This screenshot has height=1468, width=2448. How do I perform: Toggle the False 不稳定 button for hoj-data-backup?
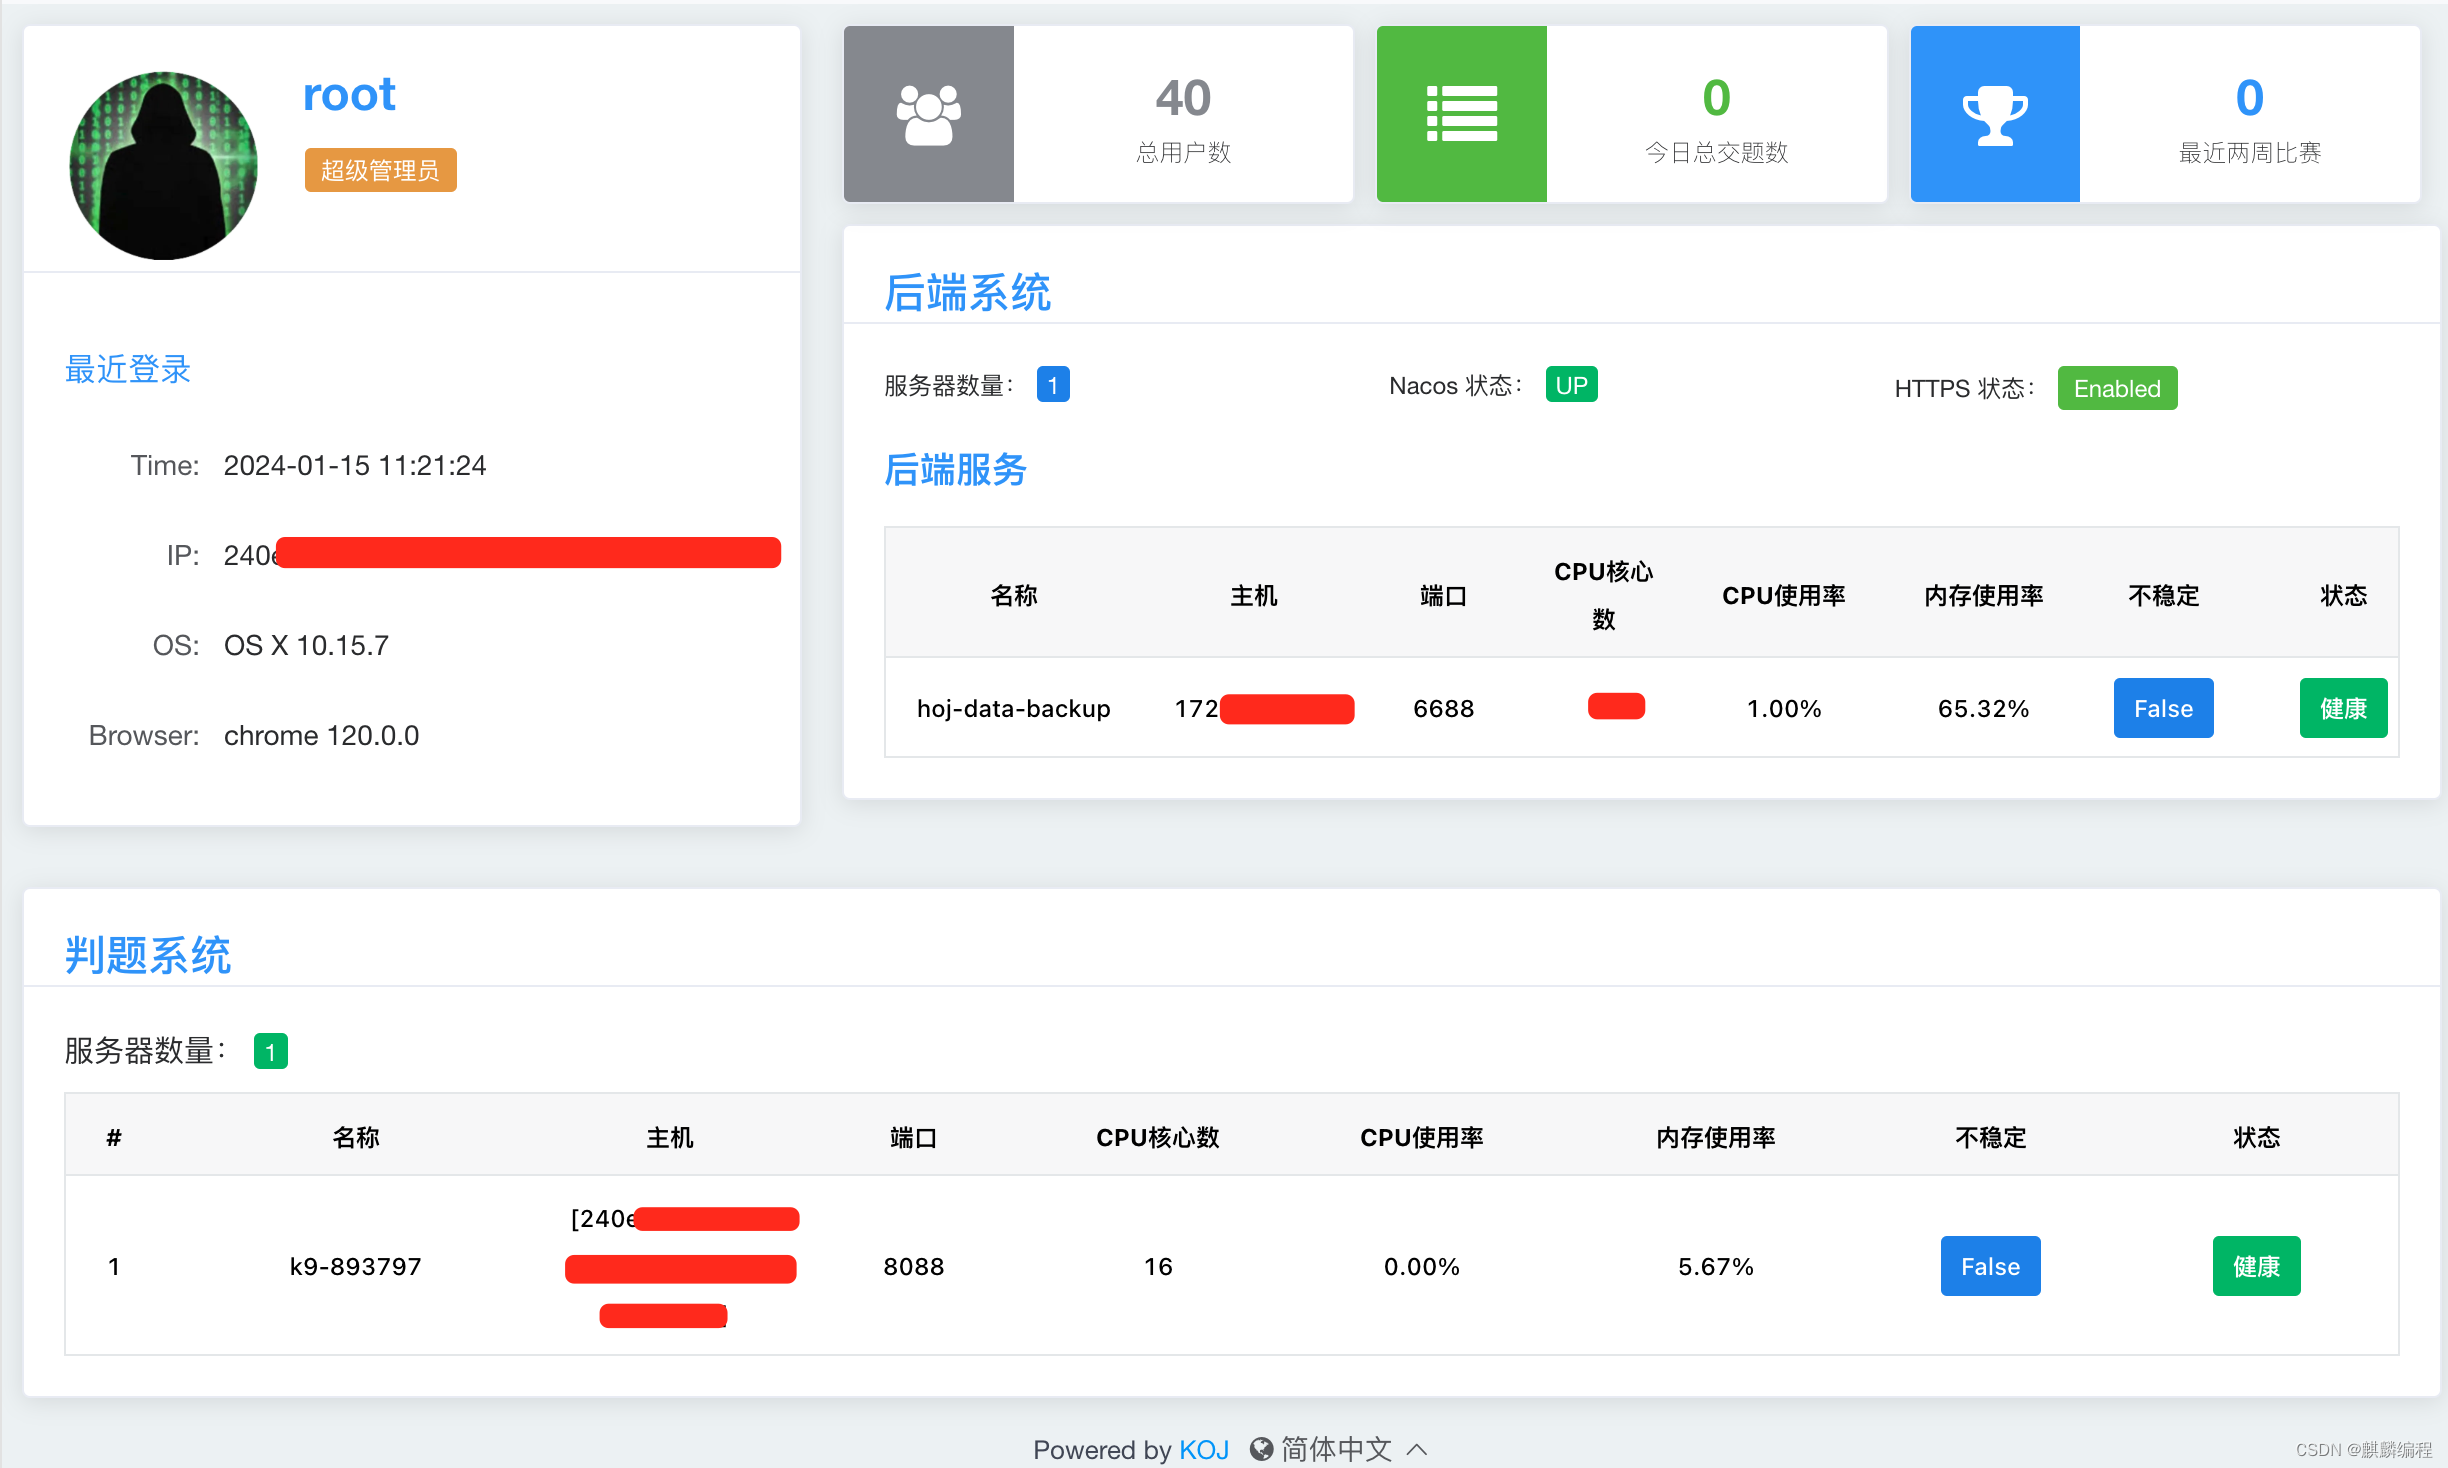(x=2163, y=708)
